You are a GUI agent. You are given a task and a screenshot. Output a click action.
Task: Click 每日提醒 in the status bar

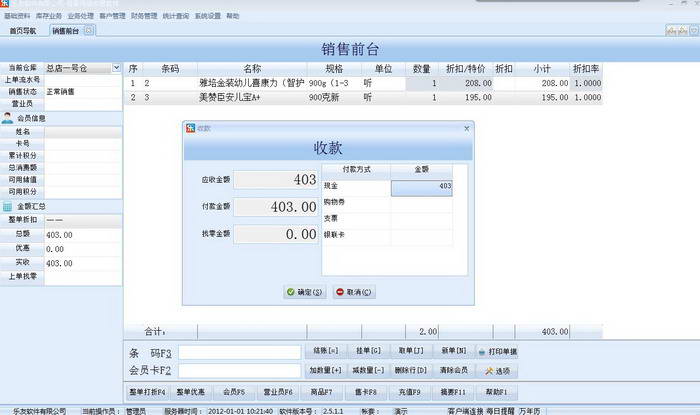tap(500, 411)
